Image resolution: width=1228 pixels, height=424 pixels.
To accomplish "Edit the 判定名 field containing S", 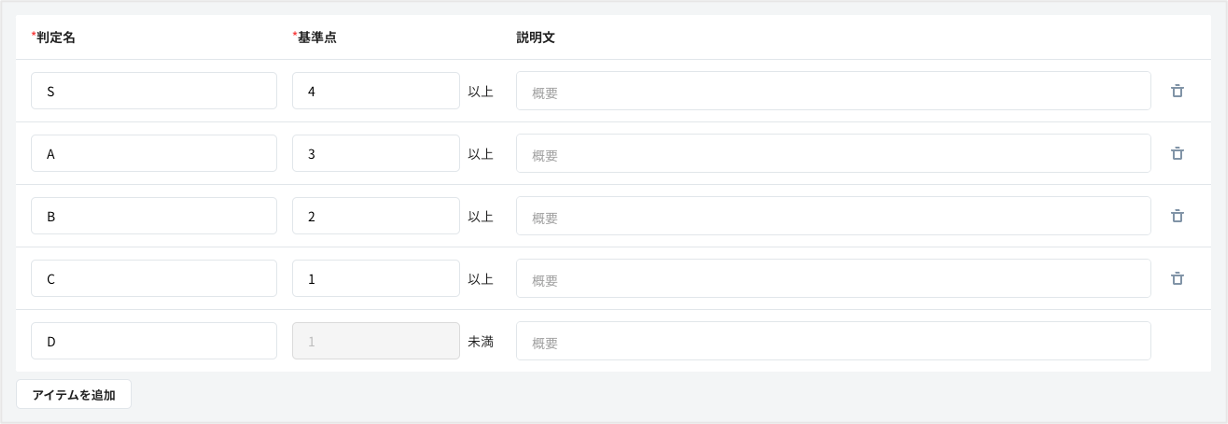I will click(x=154, y=91).
